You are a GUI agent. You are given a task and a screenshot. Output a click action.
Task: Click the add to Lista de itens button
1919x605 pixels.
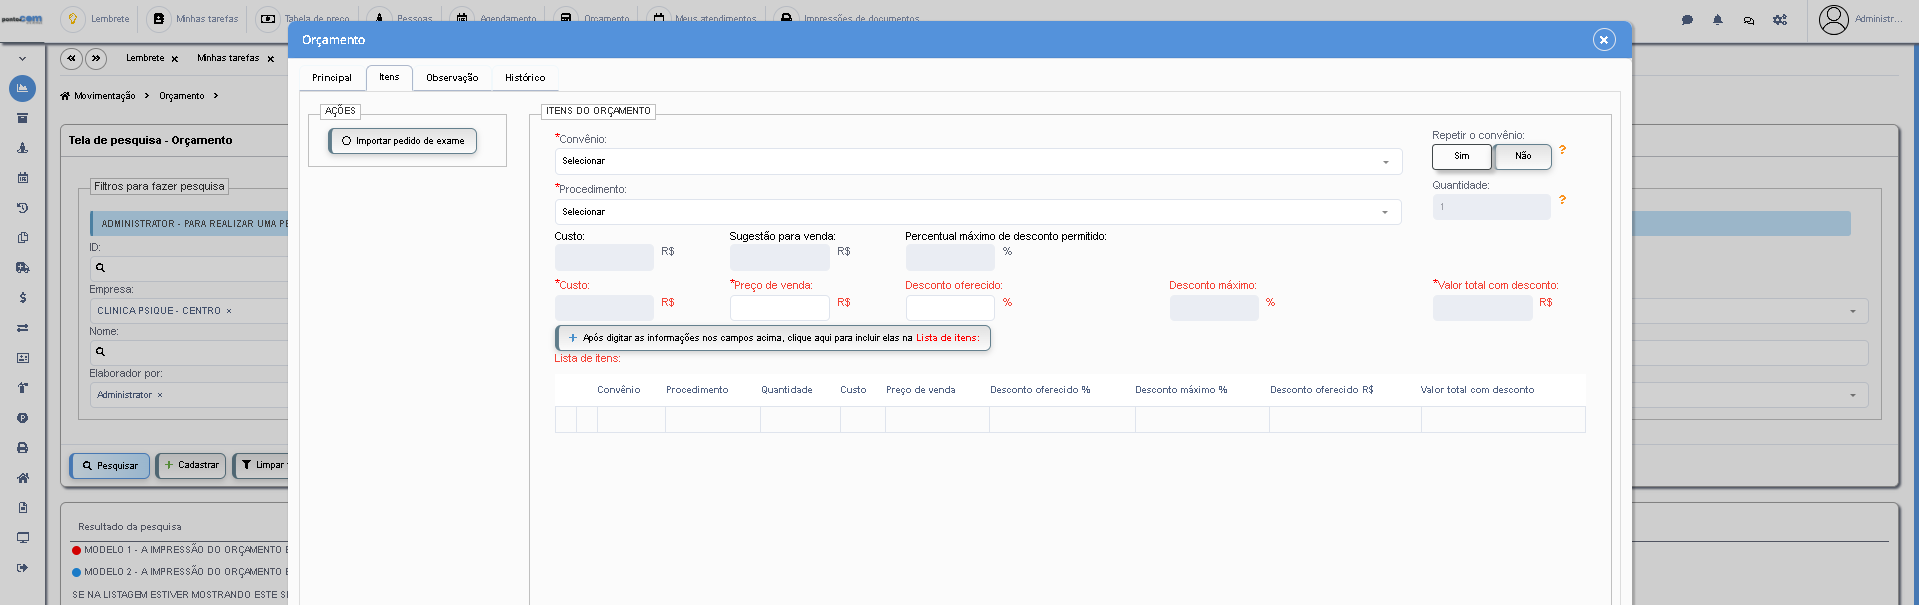(773, 338)
